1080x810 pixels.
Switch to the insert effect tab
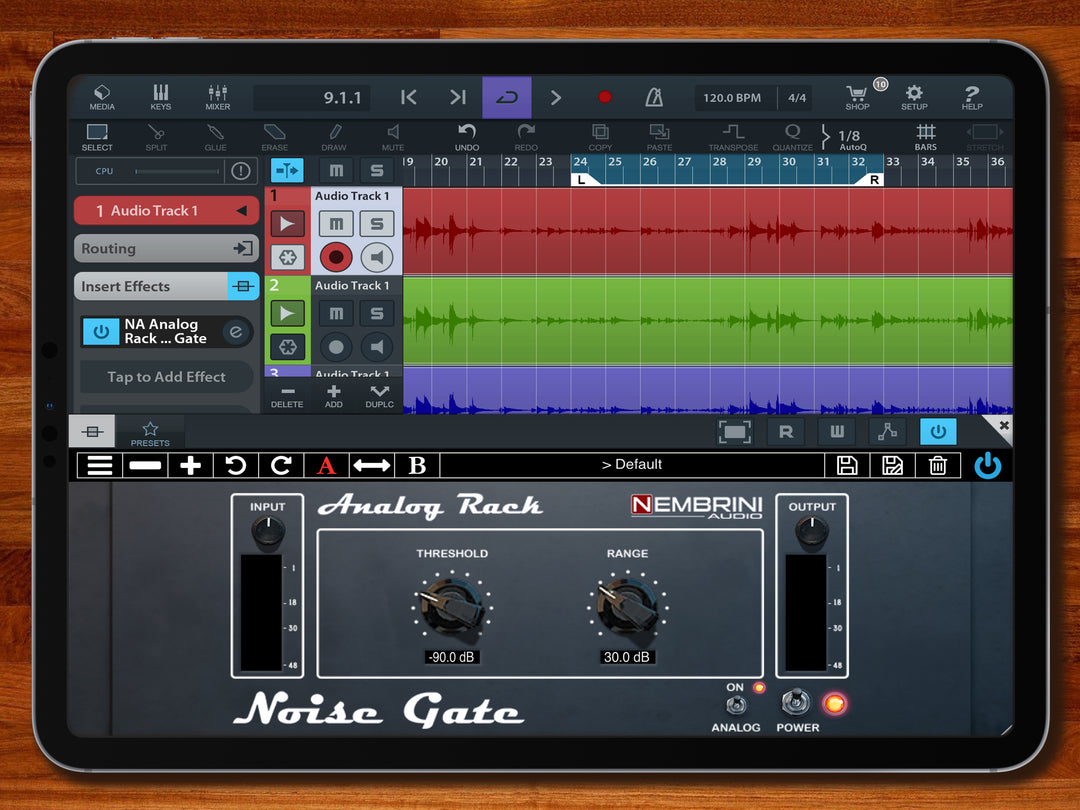[92, 432]
